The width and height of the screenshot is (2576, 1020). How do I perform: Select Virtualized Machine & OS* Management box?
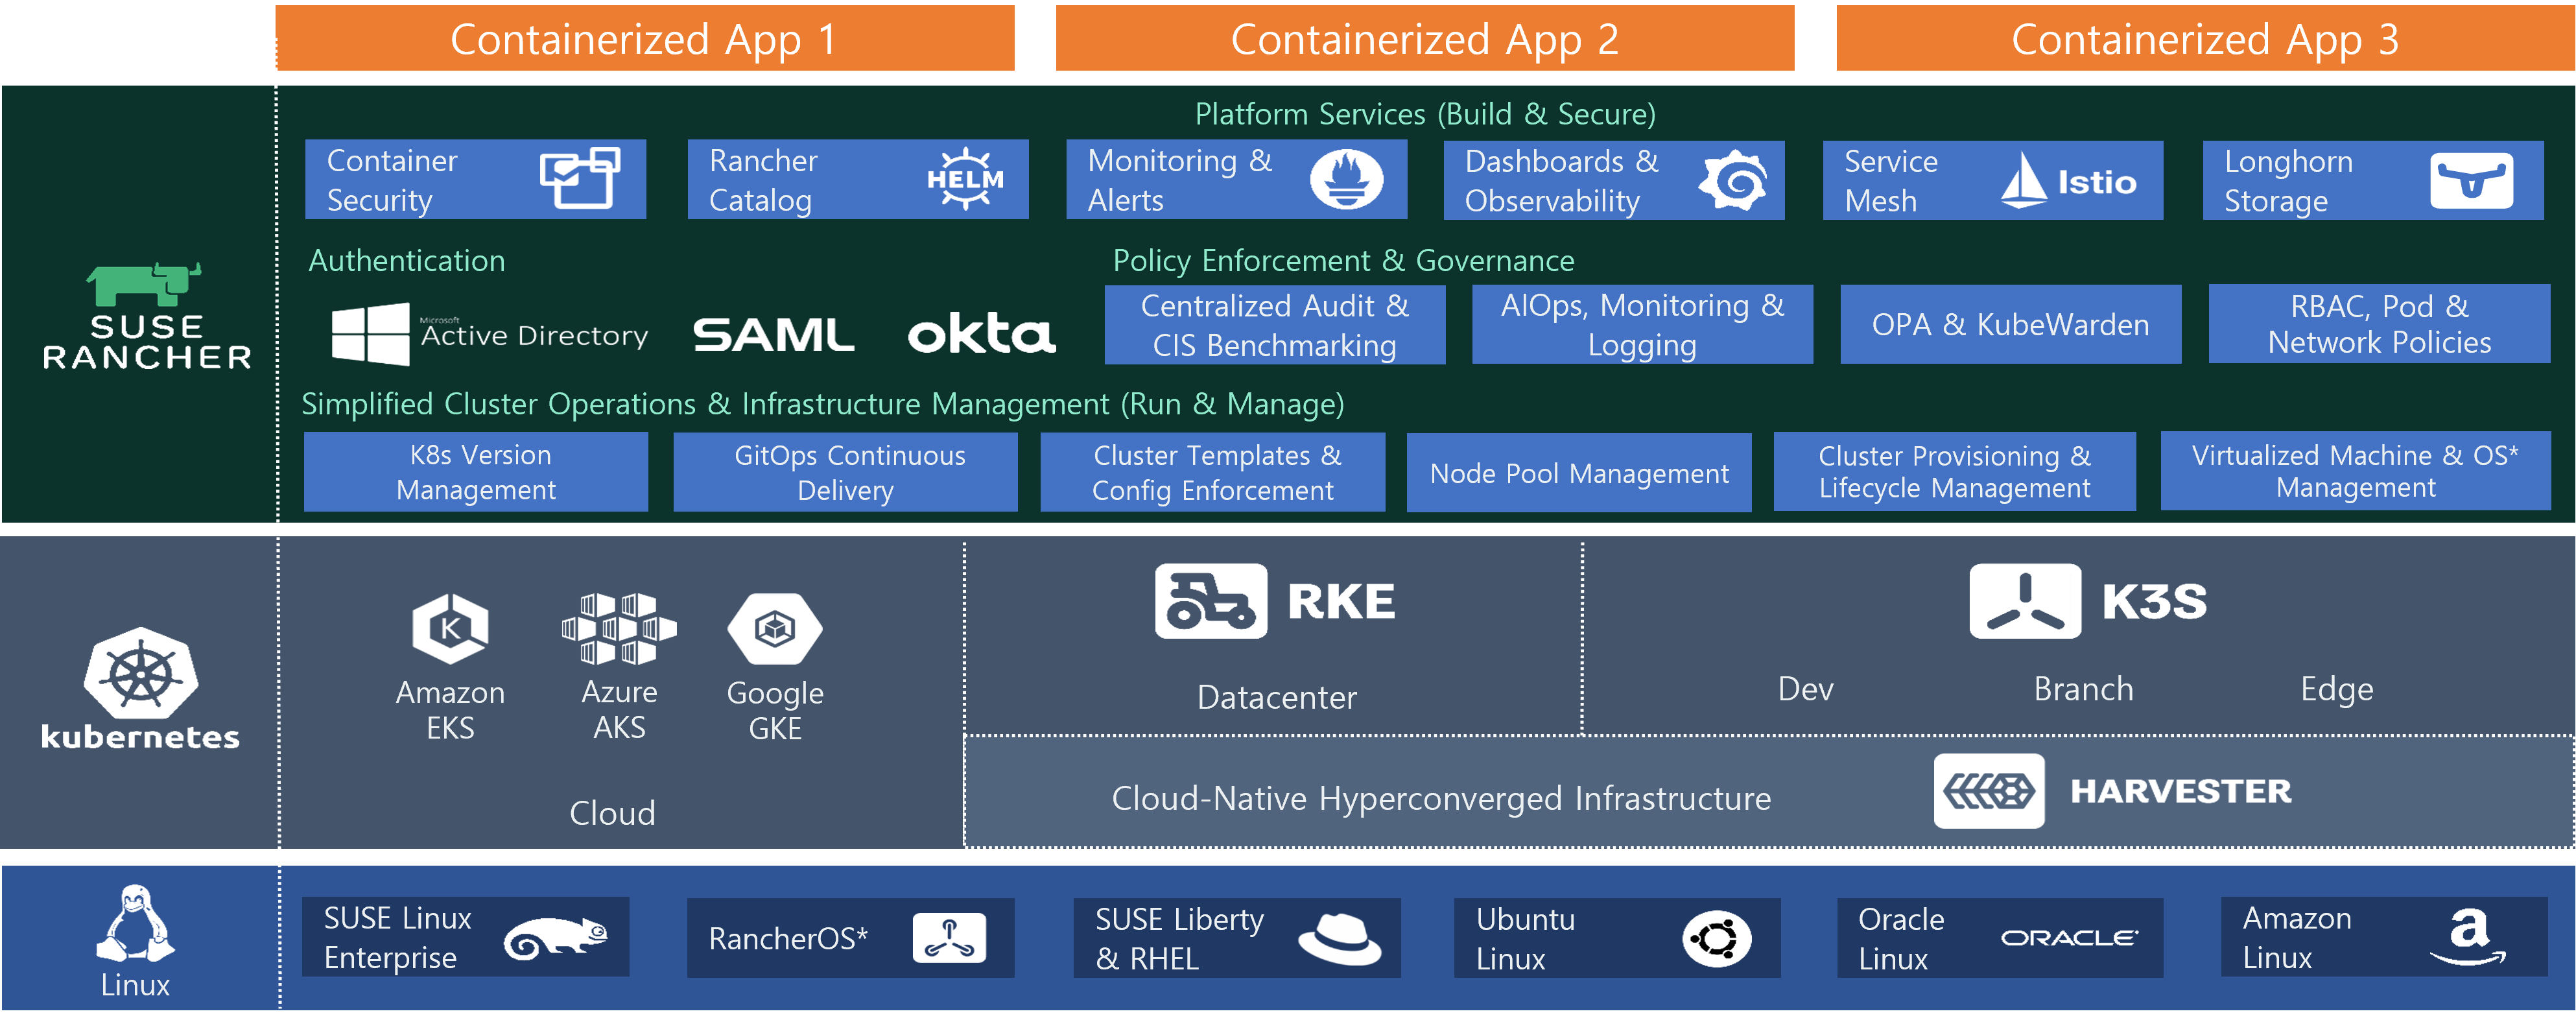2356,471
